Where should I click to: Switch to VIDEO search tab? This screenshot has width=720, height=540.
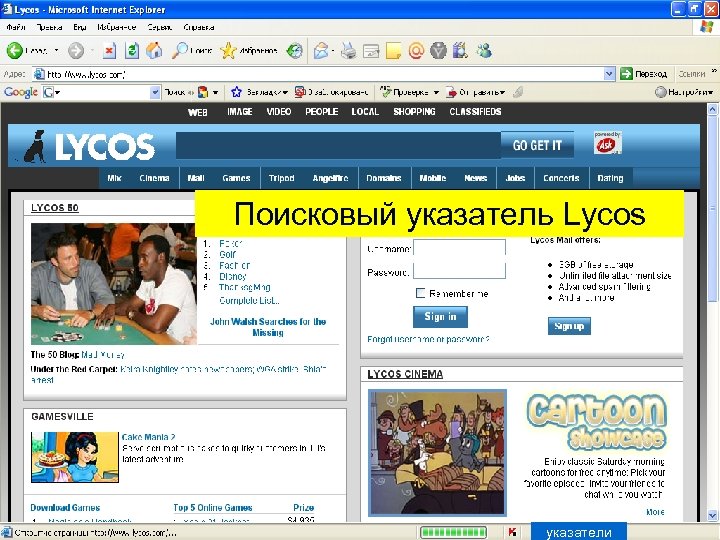(279, 112)
